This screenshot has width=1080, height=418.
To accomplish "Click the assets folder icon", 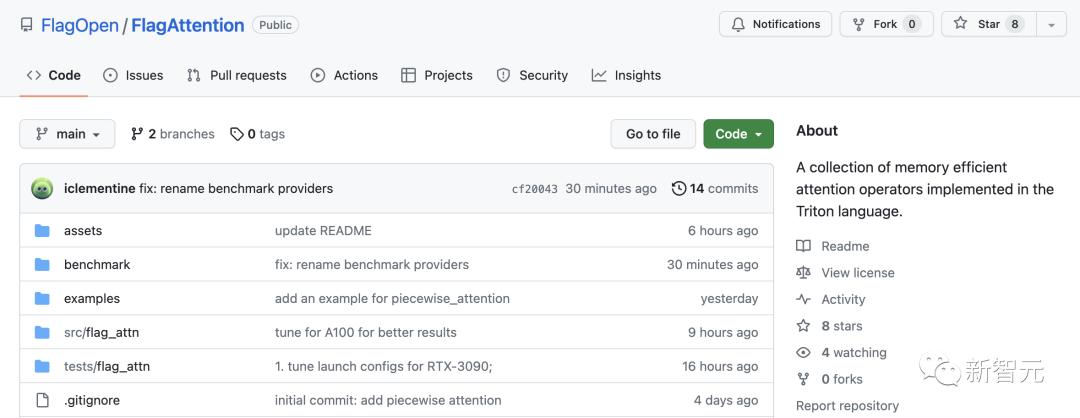I will (42, 231).
